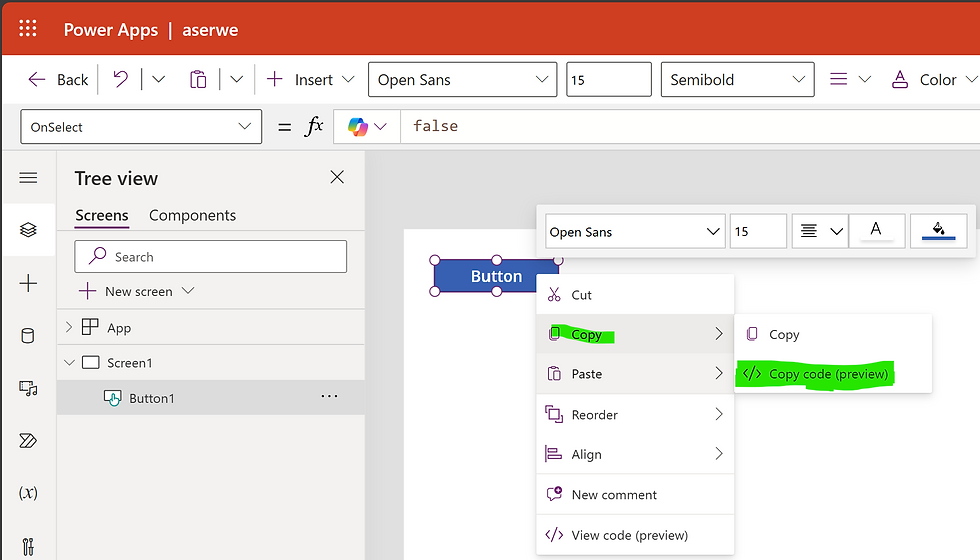Switch to the Screens tab

coord(102,215)
